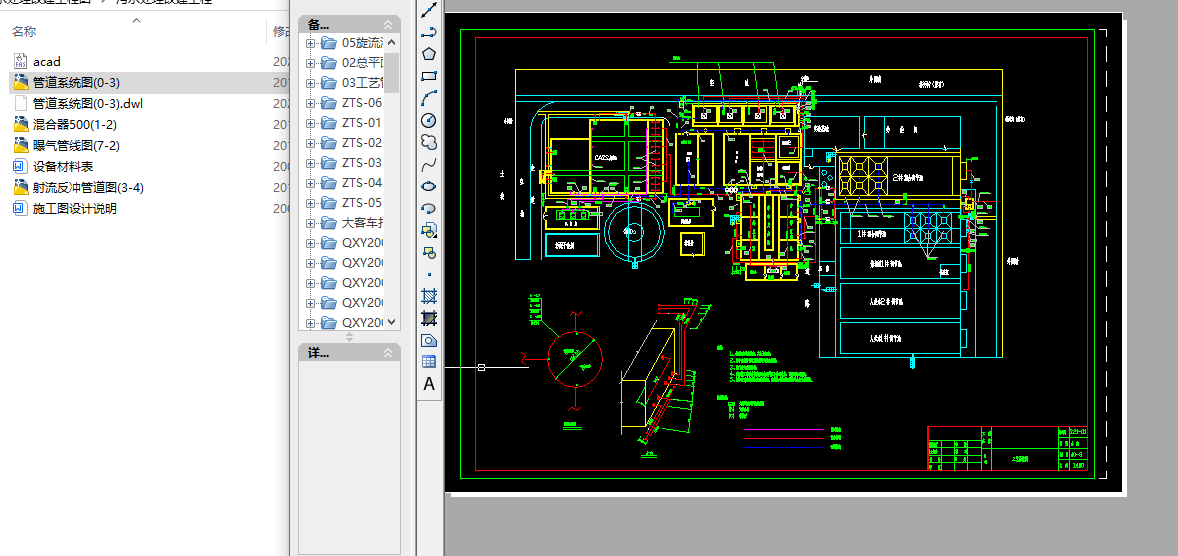The width and height of the screenshot is (1178, 556).
Task: Choose the Rectangle tool
Action: 429,76
